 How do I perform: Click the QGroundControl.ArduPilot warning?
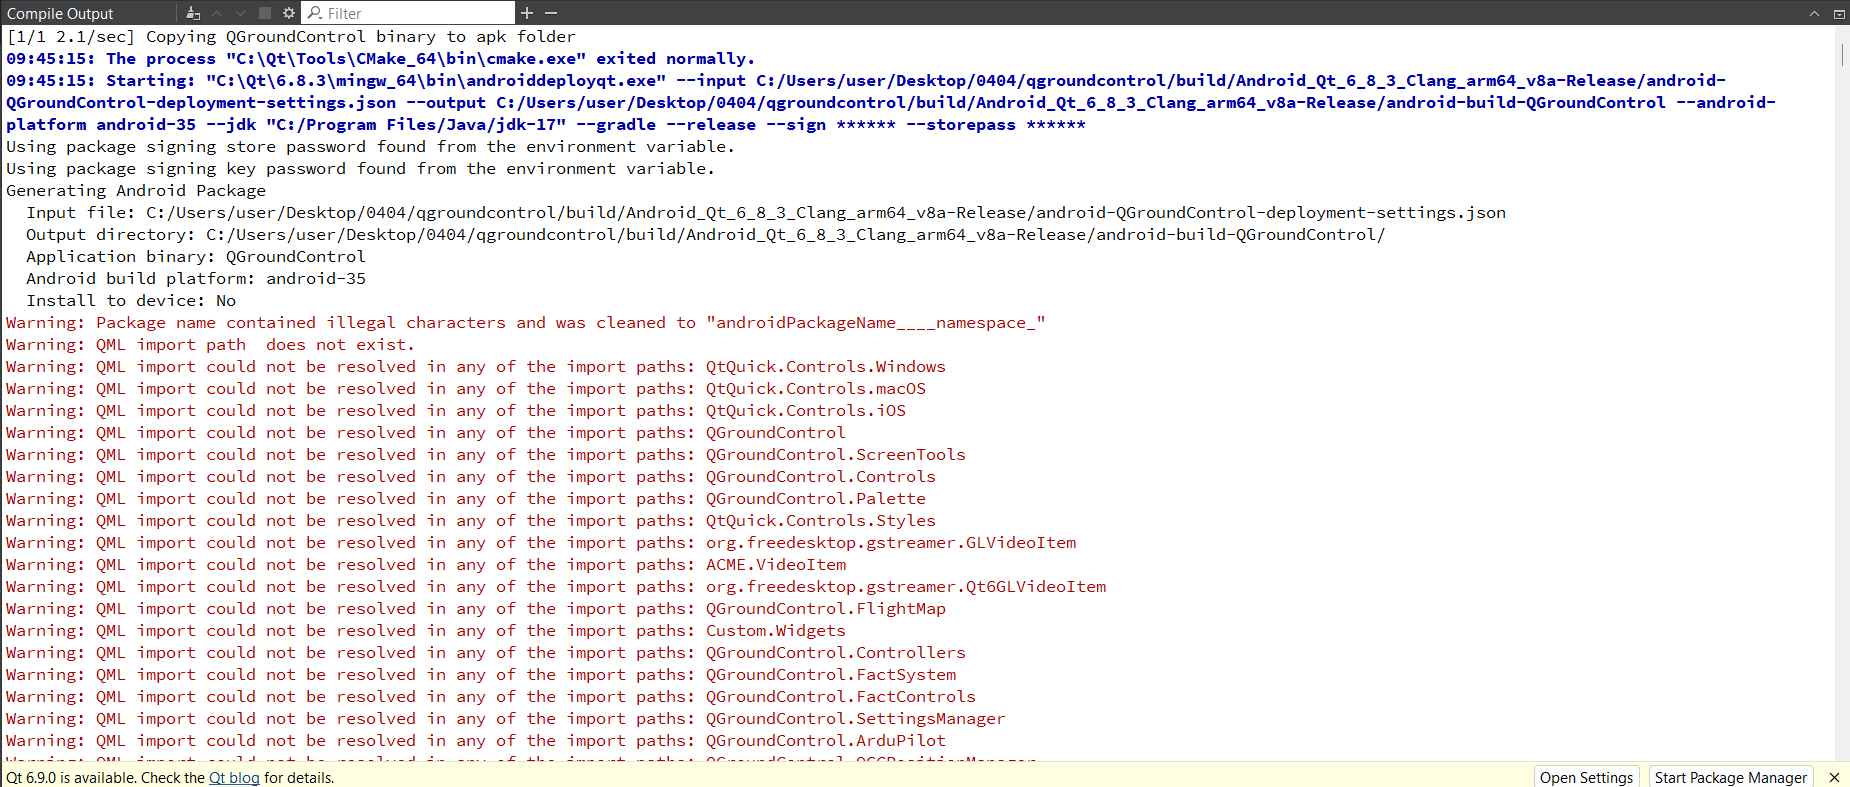point(476,740)
